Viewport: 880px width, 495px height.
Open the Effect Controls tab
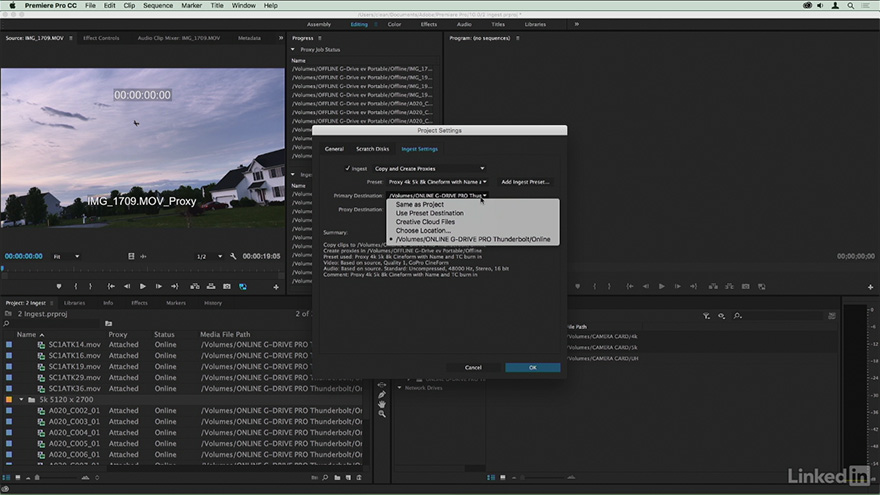pyautogui.click(x=101, y=38)
